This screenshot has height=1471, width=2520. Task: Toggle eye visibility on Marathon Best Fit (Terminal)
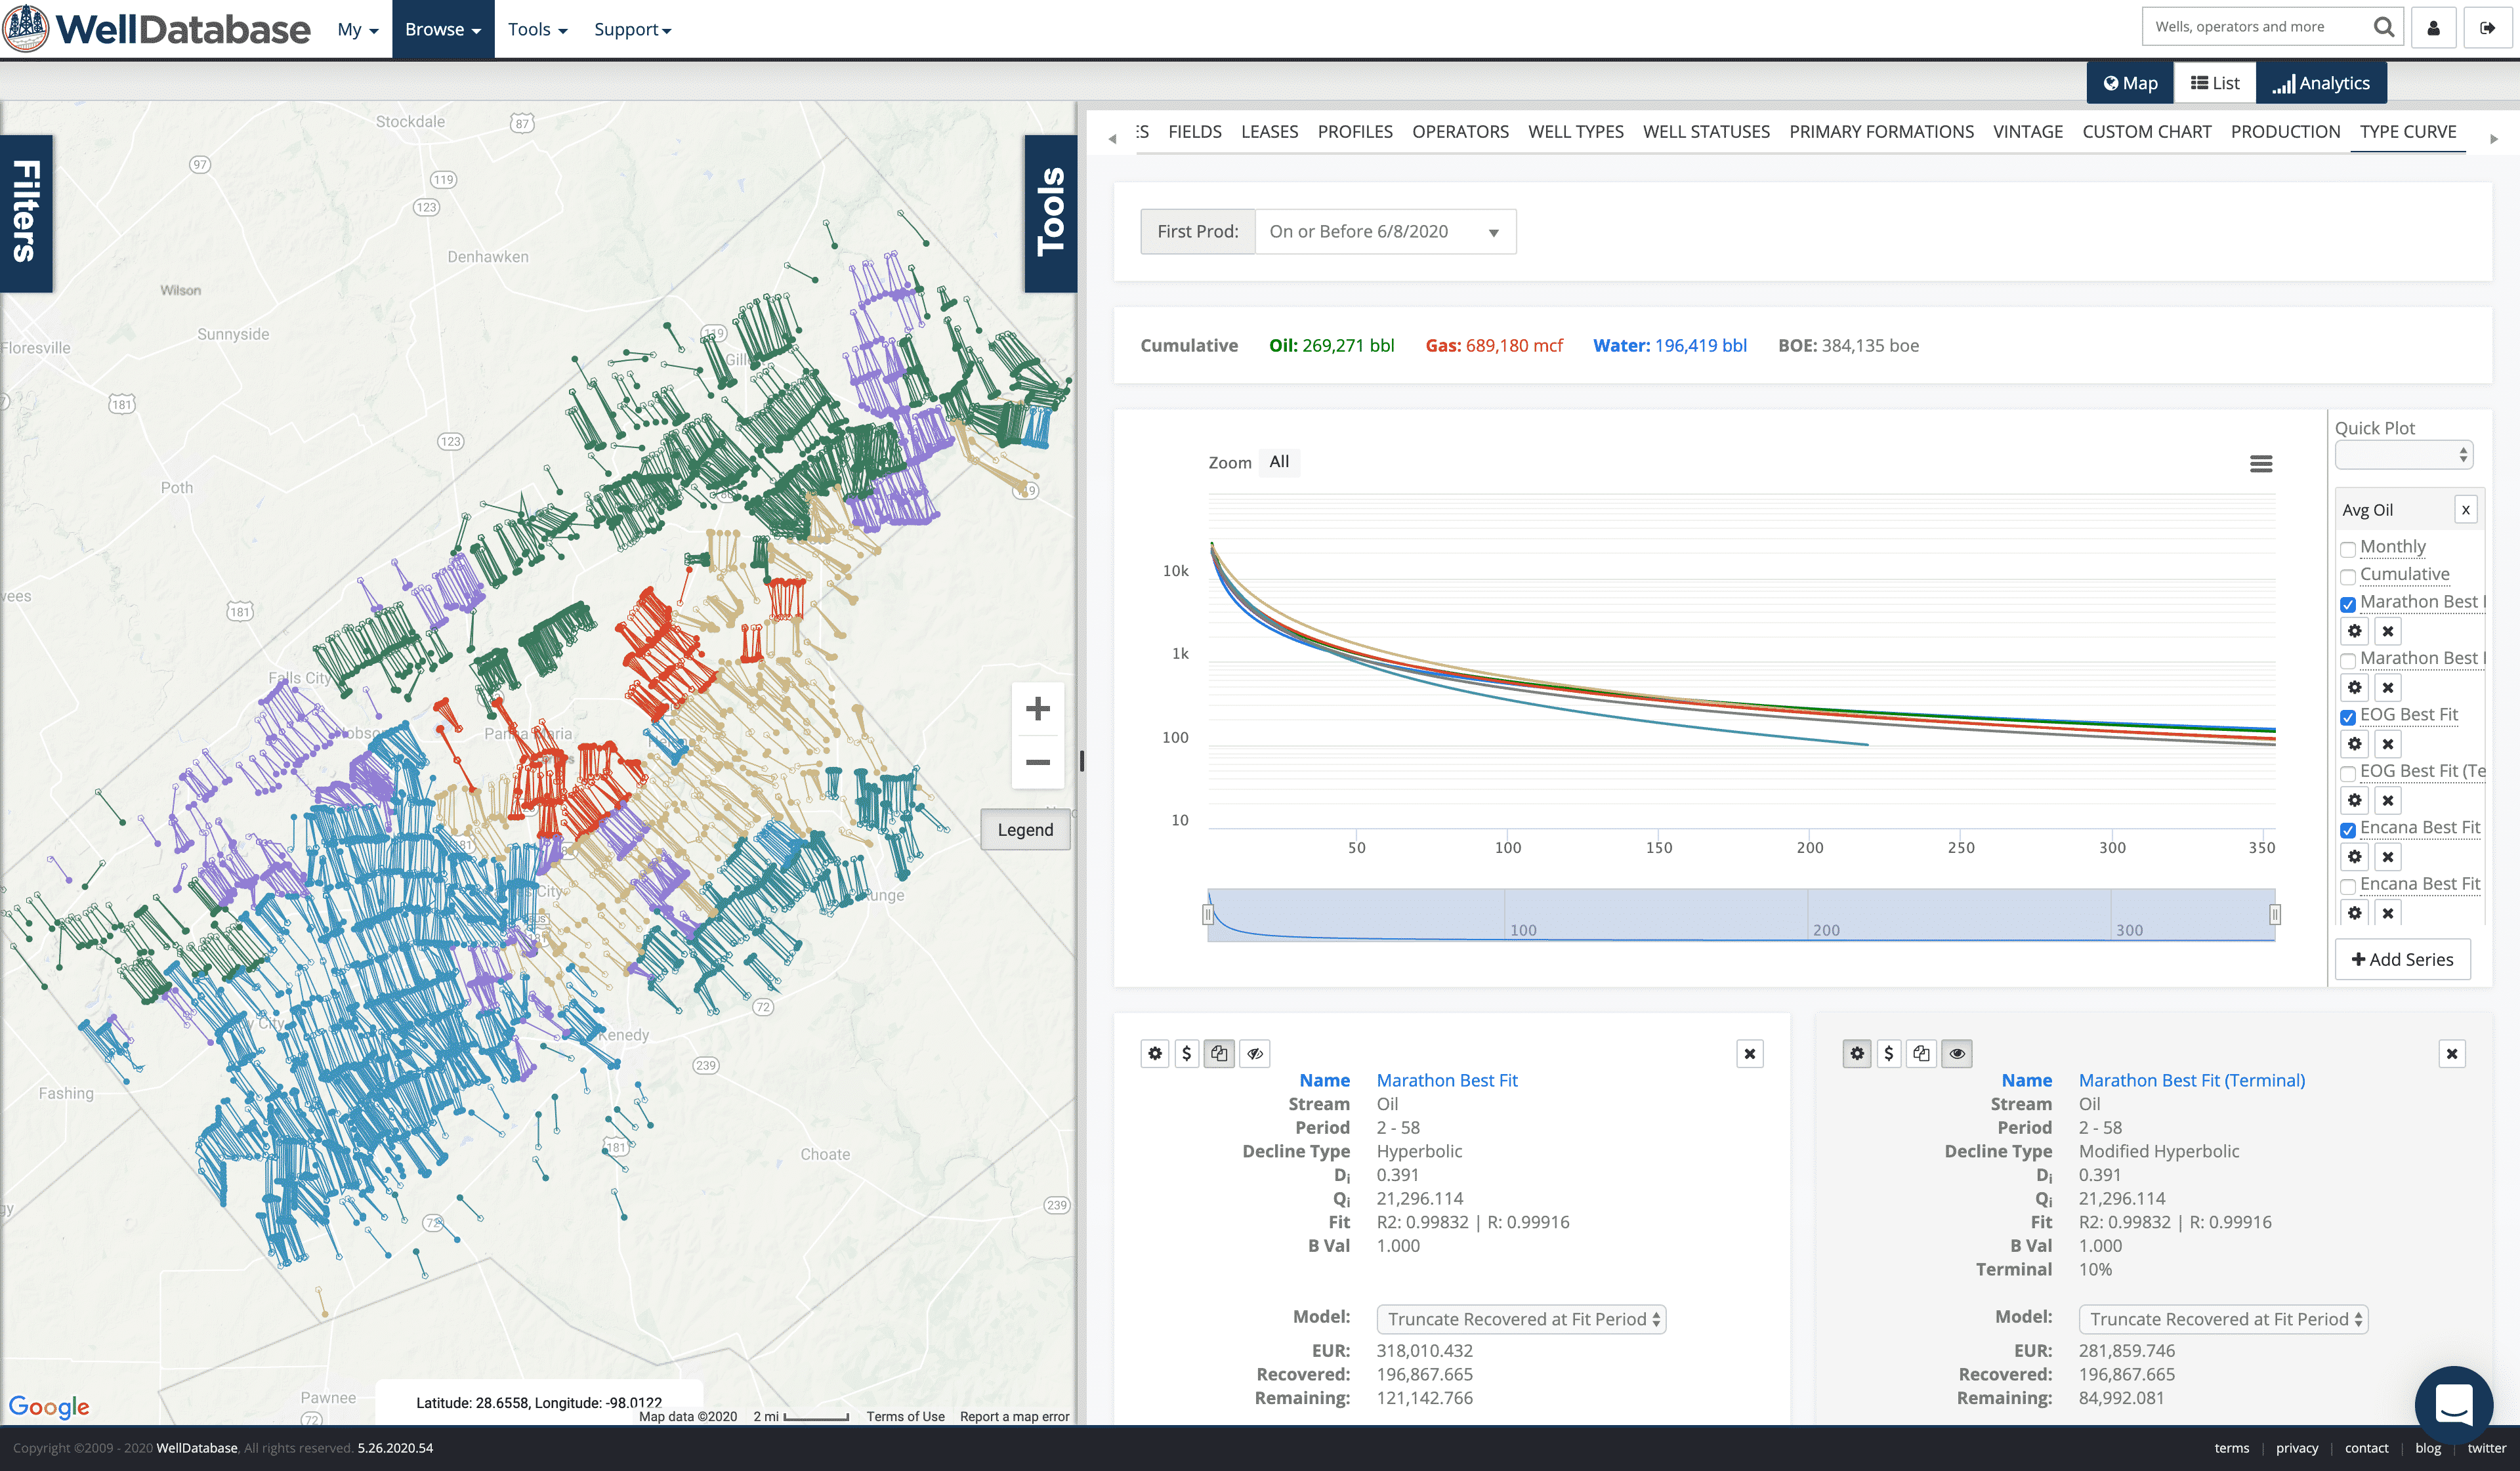1957,1053
